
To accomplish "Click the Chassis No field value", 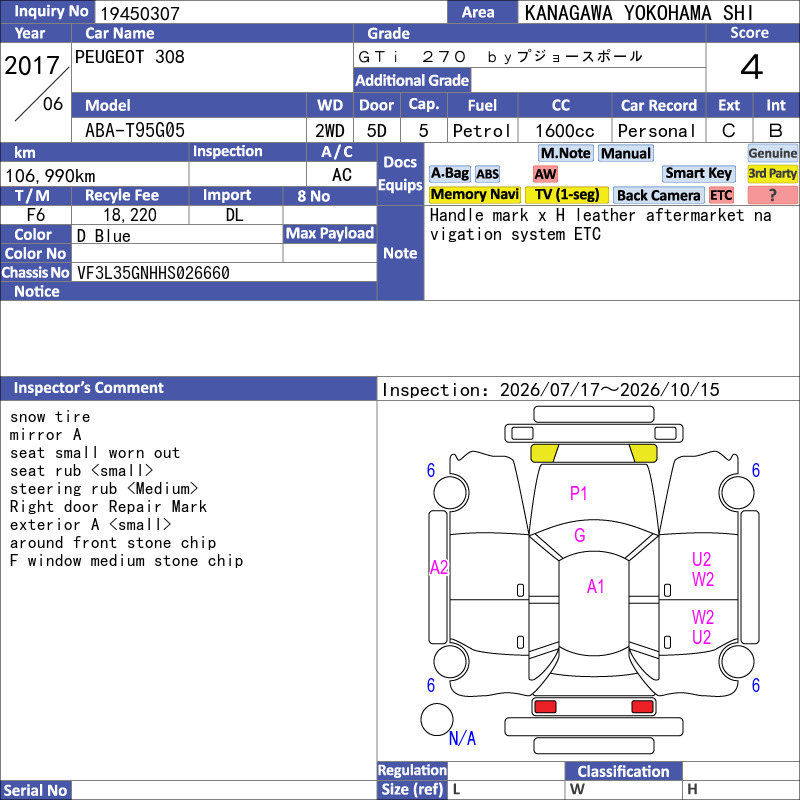I will 153,273.
